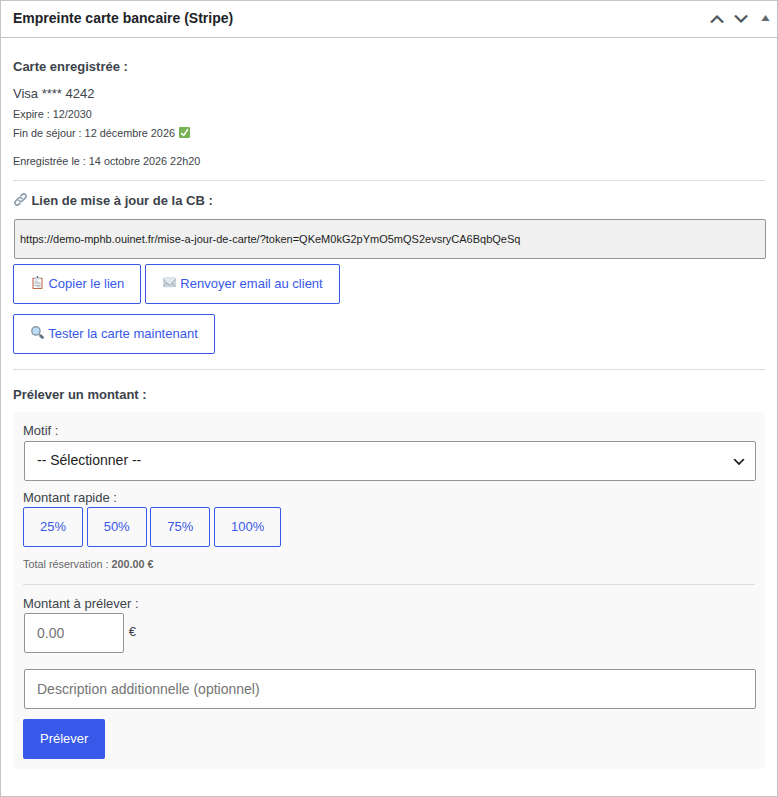Click the card update link URL field
This screenshot has height=797, width=778.
[x=390, y=239]
